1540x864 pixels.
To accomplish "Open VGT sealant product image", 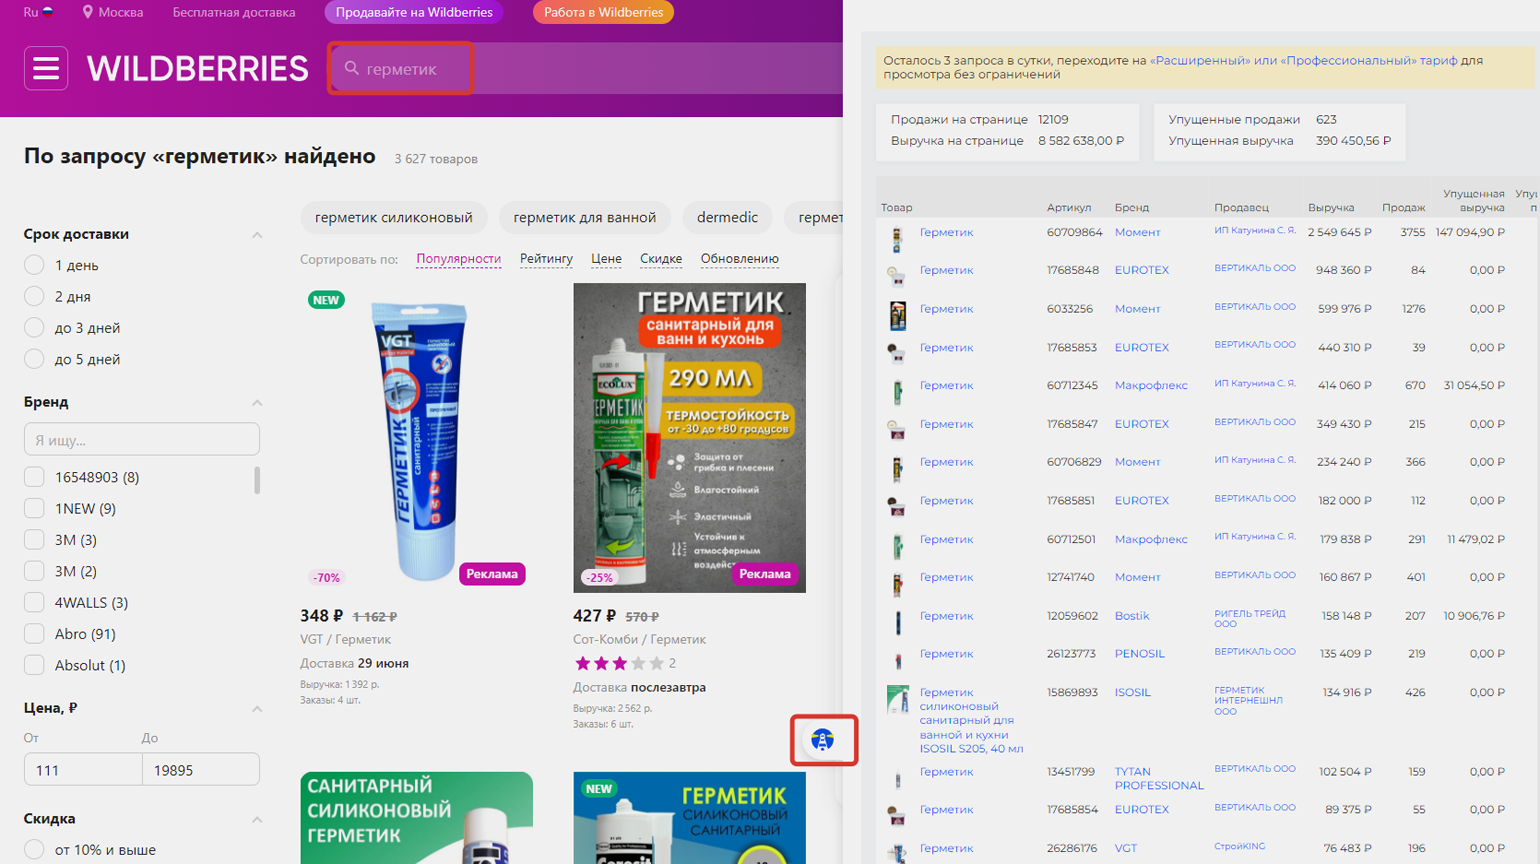I will pyautogui.click(x=416, y=438).
